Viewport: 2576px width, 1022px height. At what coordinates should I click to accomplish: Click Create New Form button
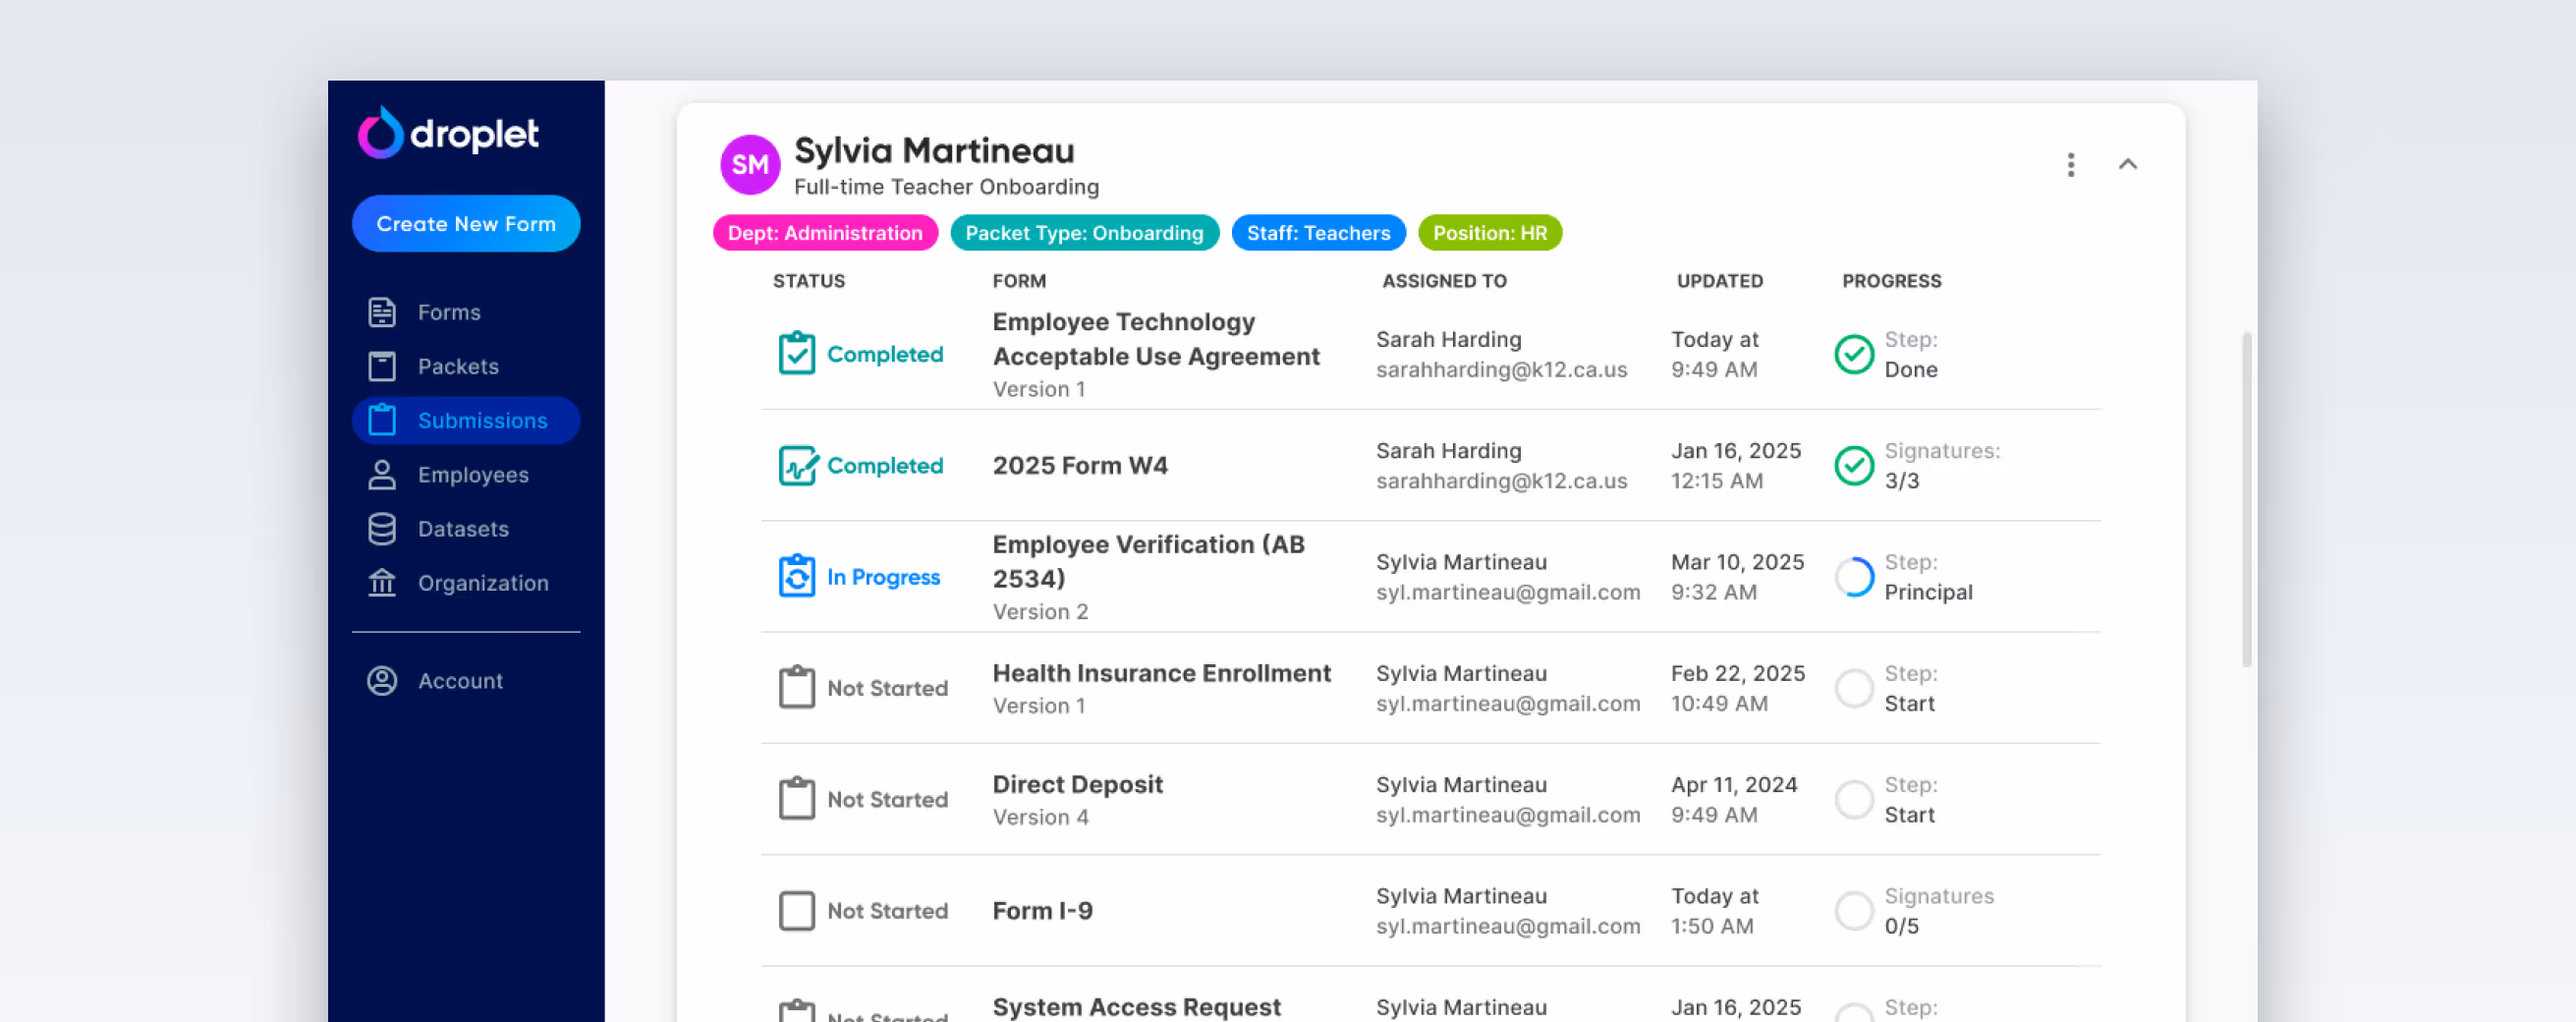pyautogui.click(x=466, y=224)
